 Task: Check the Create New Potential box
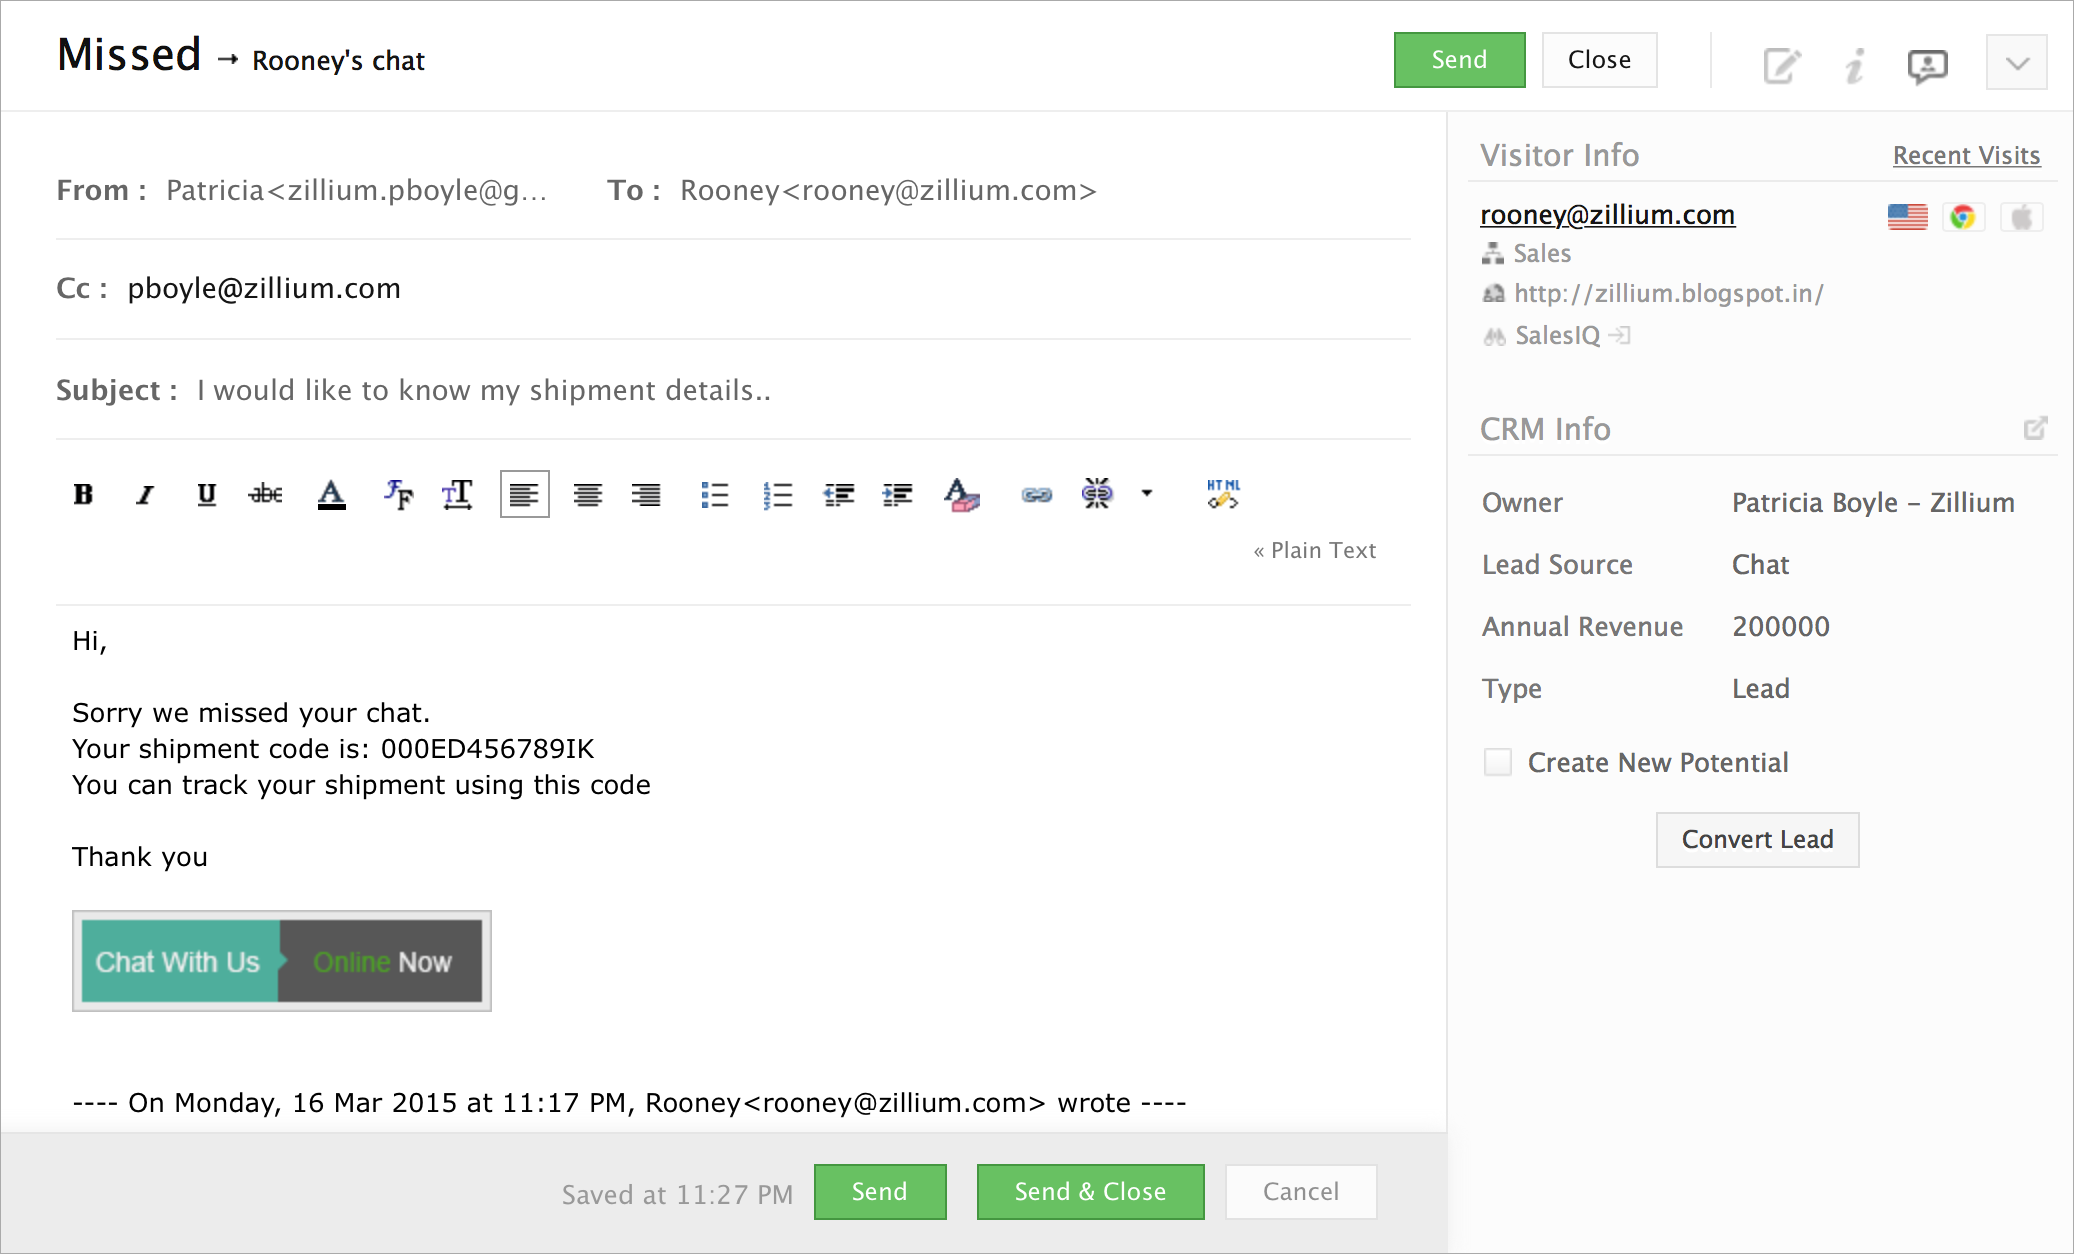(1497, 762)
